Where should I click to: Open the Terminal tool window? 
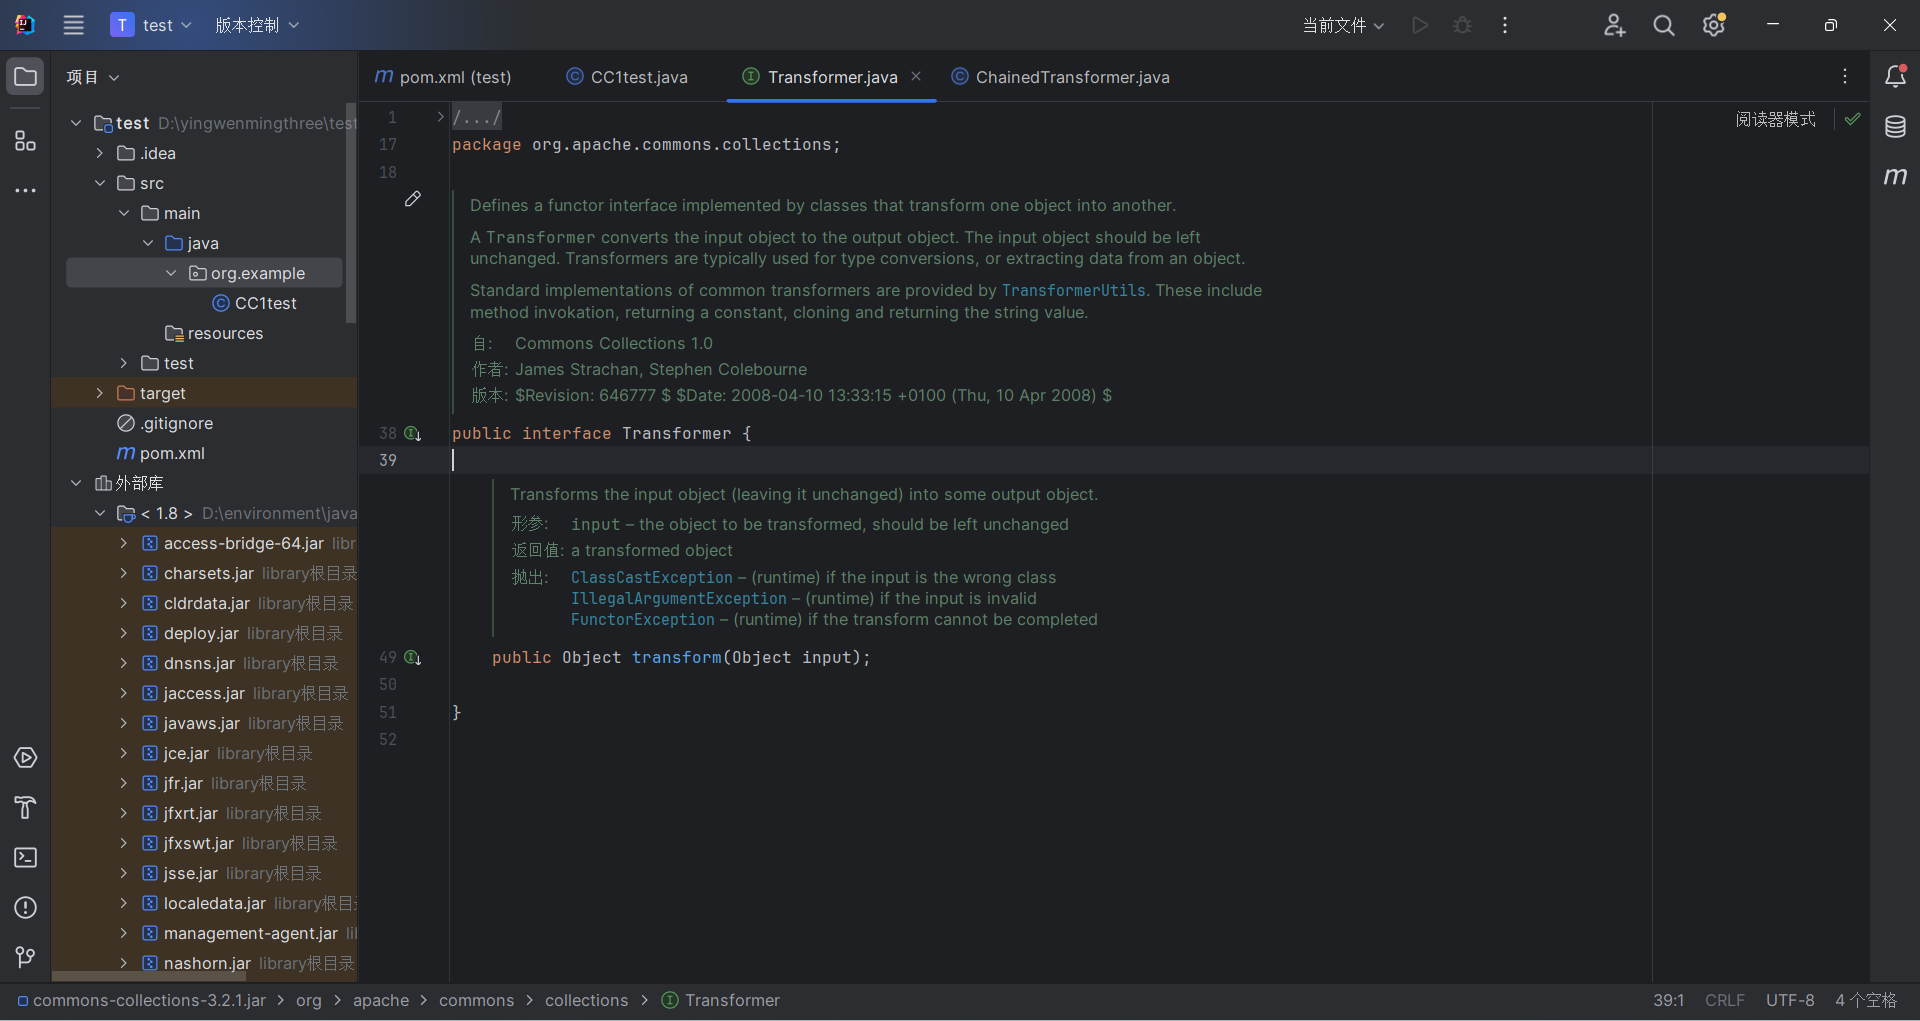[26, 858]
